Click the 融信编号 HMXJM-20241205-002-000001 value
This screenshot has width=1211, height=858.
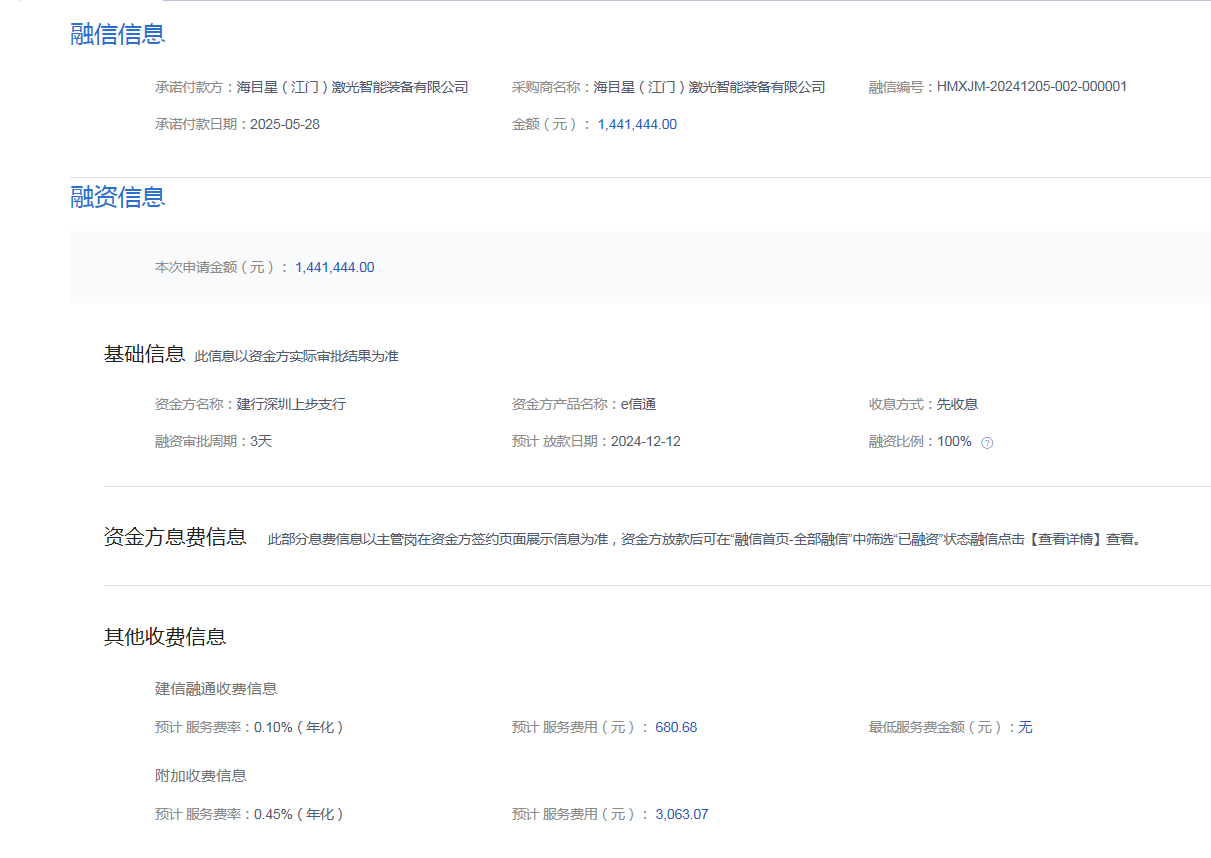1031,87
